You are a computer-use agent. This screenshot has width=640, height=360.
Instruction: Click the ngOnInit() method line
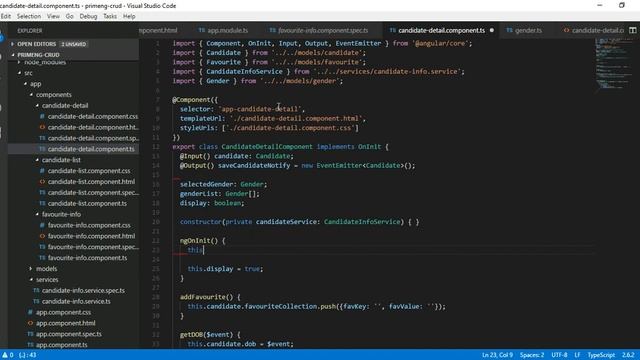(202, 240)
